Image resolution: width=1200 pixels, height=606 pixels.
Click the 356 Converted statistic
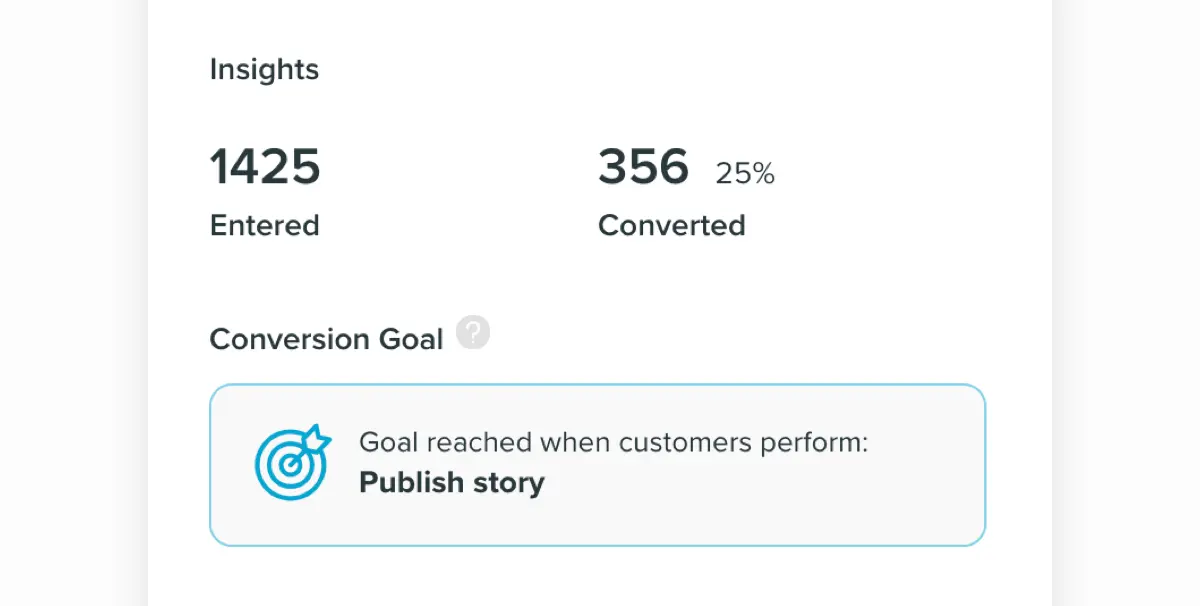pos(643,166)
